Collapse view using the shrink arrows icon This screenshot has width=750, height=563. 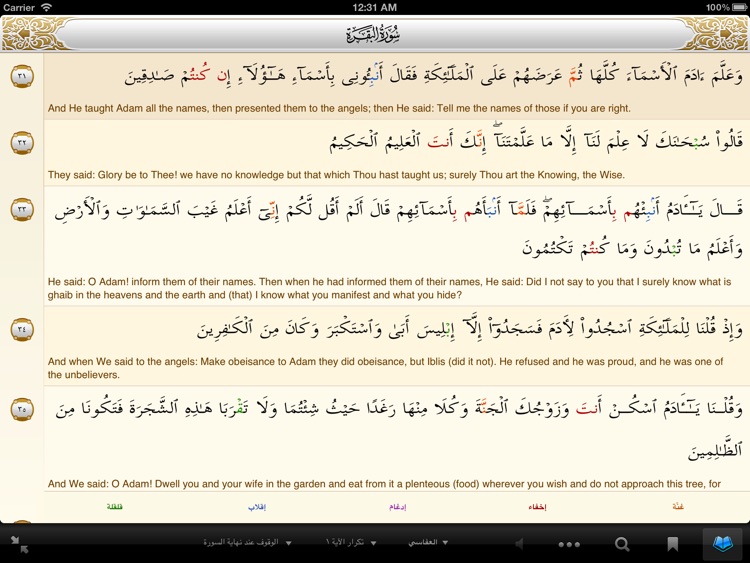20,544
